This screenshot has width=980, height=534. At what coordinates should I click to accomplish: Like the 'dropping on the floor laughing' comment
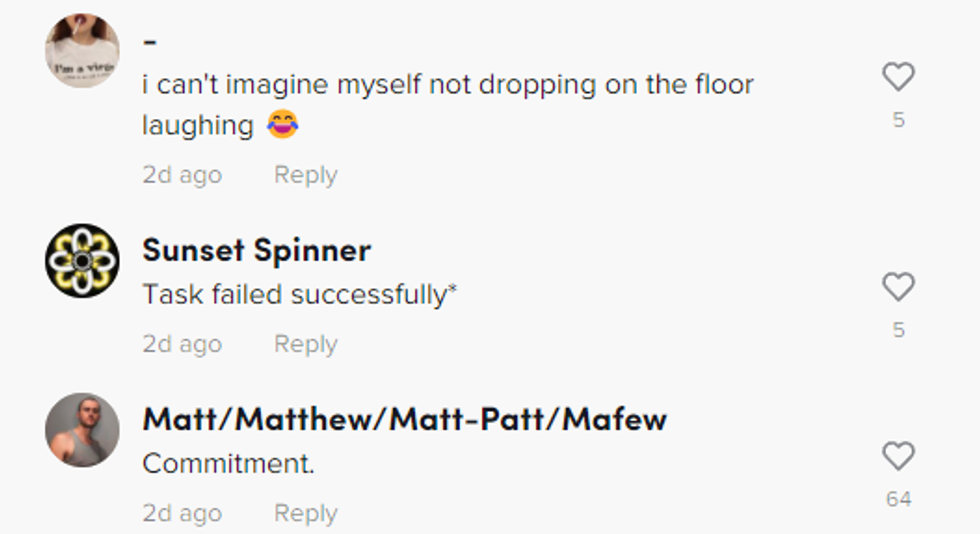click(898, 77)
